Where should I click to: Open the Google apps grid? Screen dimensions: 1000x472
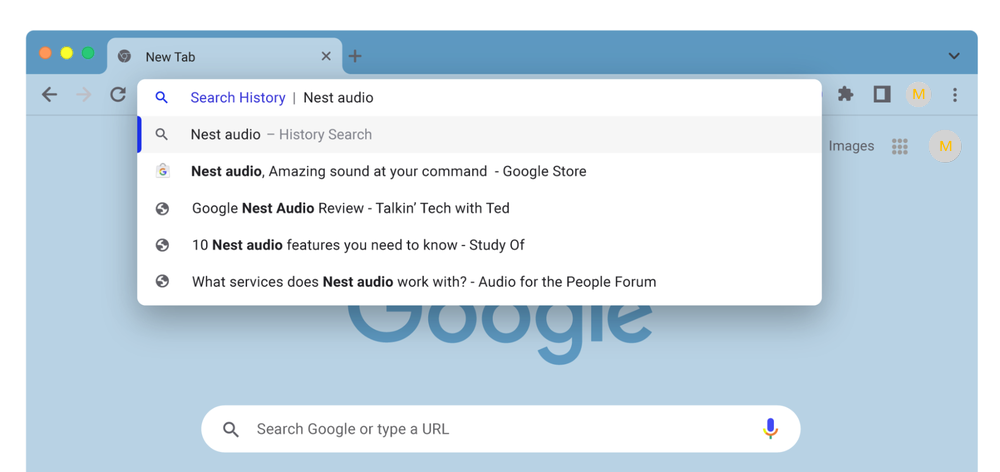pyautogui.click(x=900, y=146)
